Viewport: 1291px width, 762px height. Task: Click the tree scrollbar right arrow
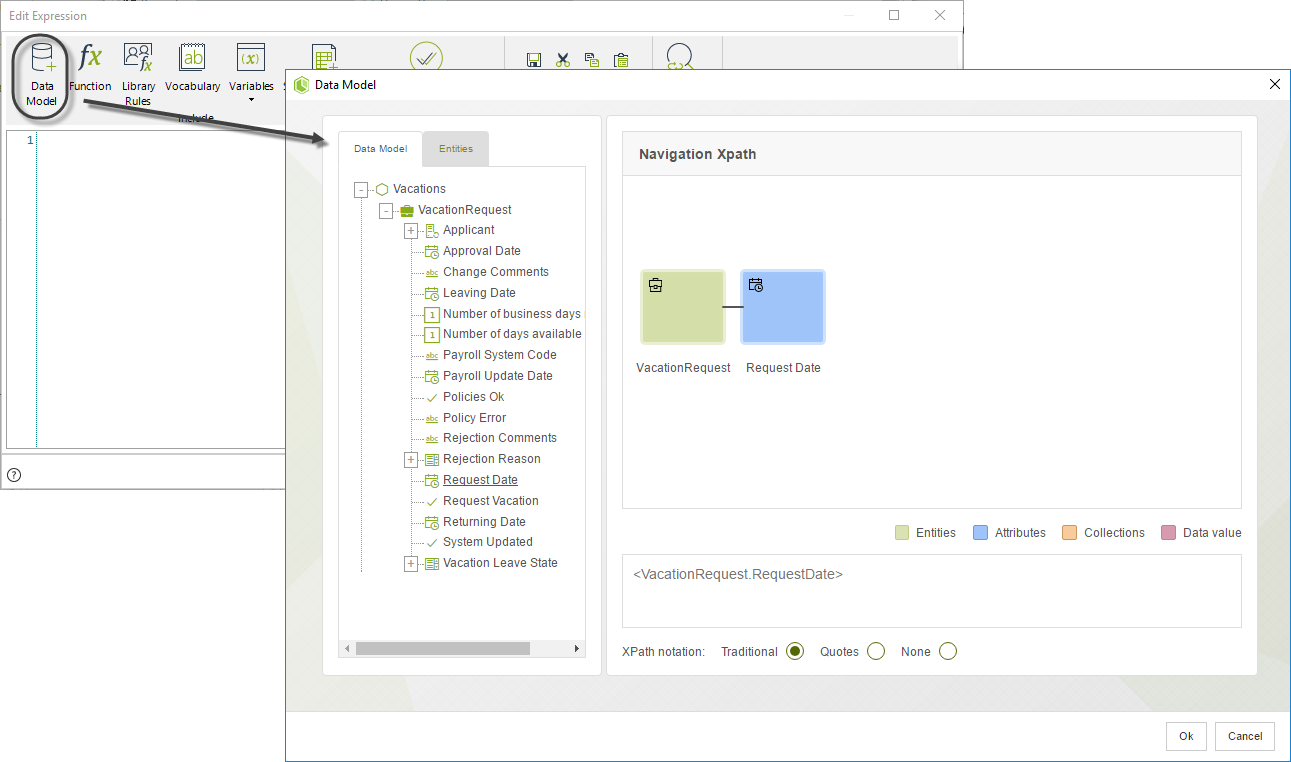coord(577,649)
